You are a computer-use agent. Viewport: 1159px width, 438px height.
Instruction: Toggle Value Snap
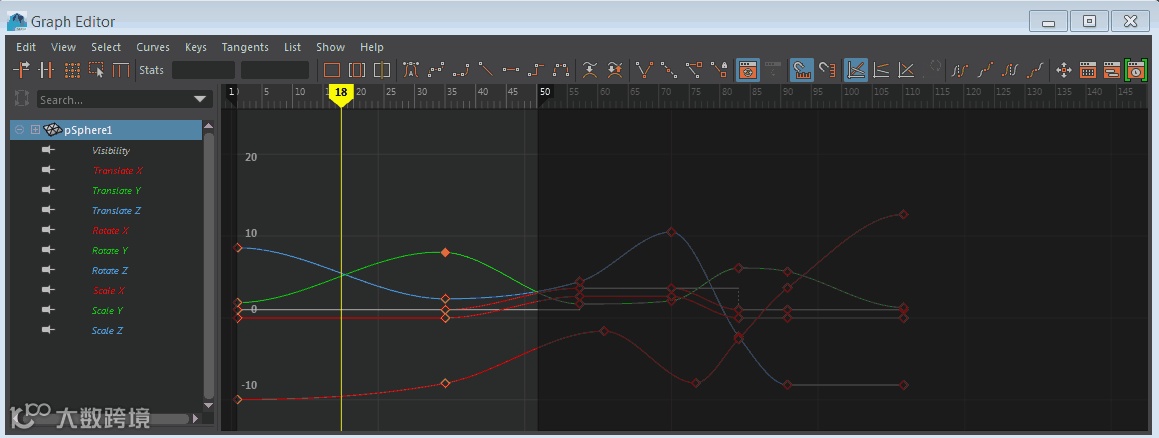[828, 70]
